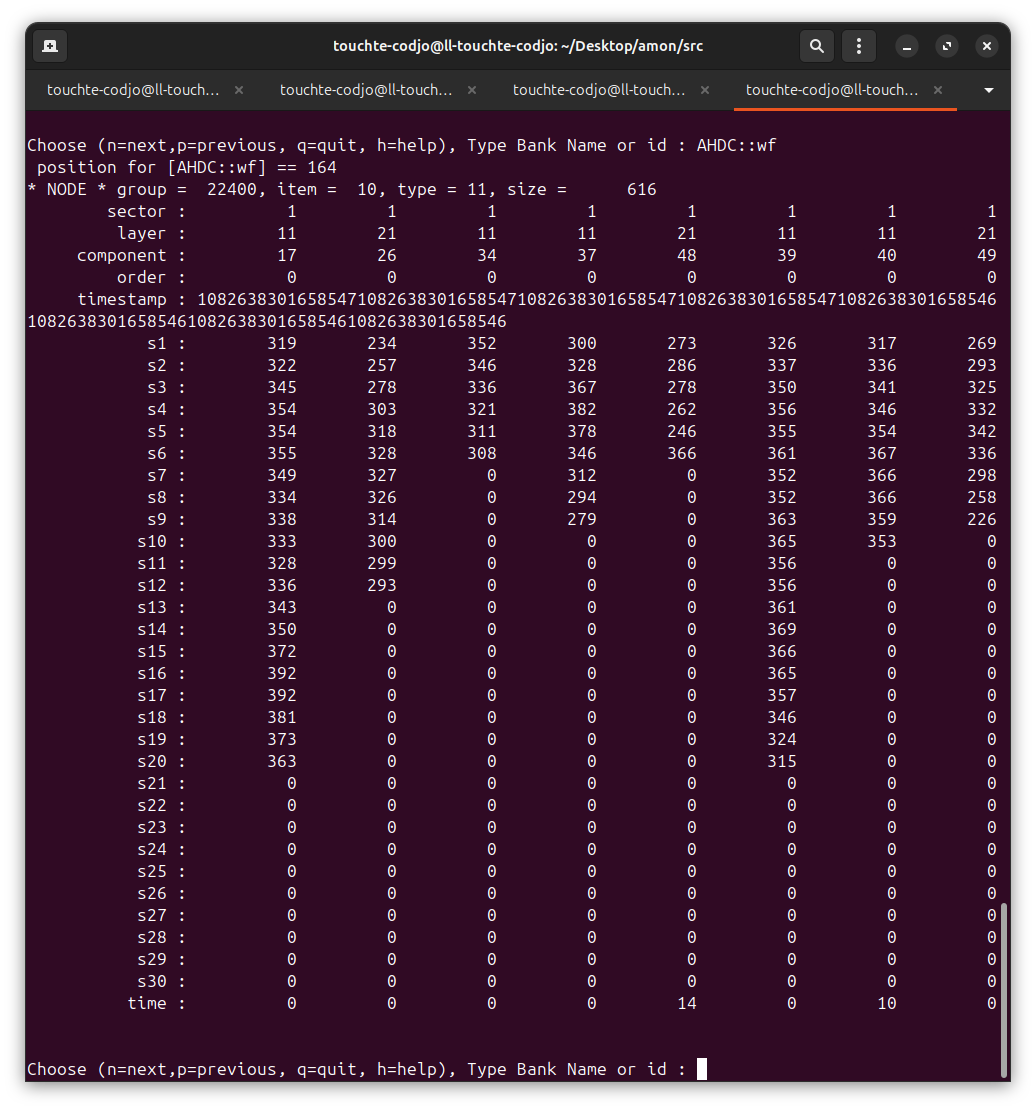Click the s19 value 324
Viewport: 1036px width, 1110px height.
(x=782, y=739)
